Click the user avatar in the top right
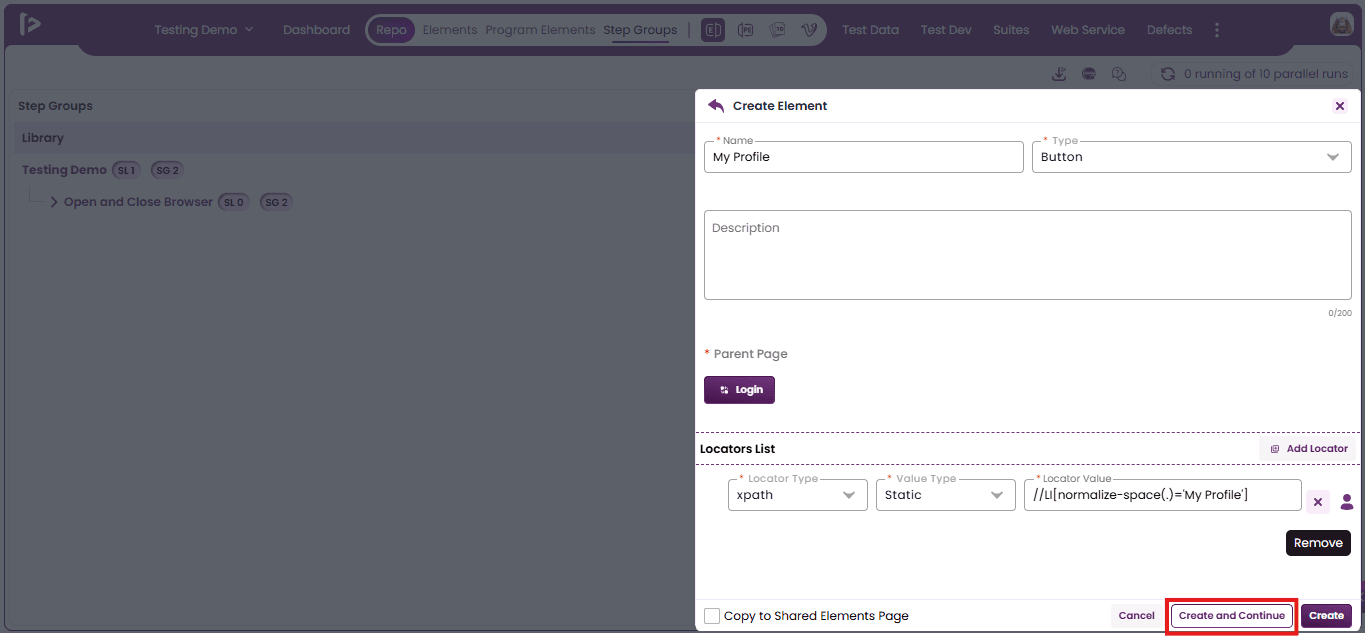Viewport: 1365px width, 636px height. point(1341,25)
